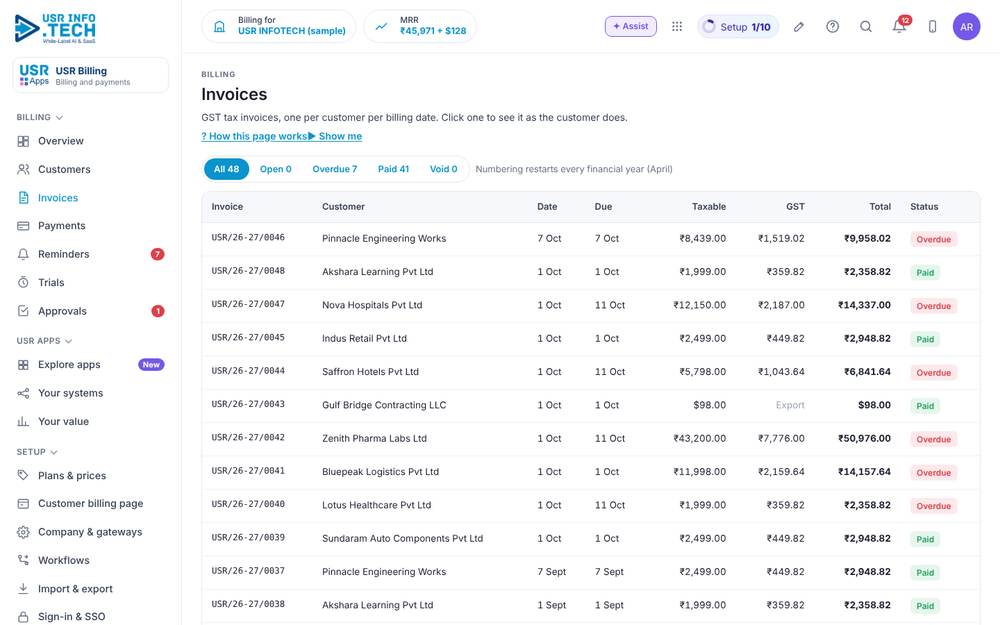
Task: Click the mobile phone preview icon
Action: point(932,27)
